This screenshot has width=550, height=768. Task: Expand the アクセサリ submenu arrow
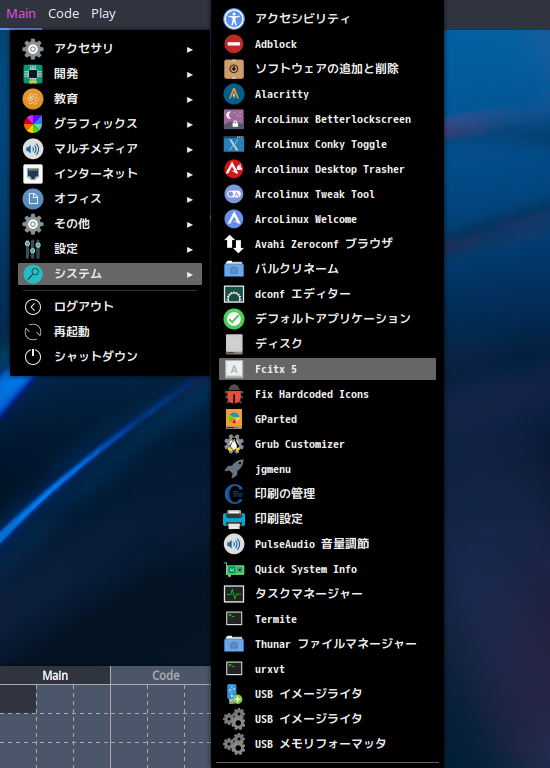(190, 49)
